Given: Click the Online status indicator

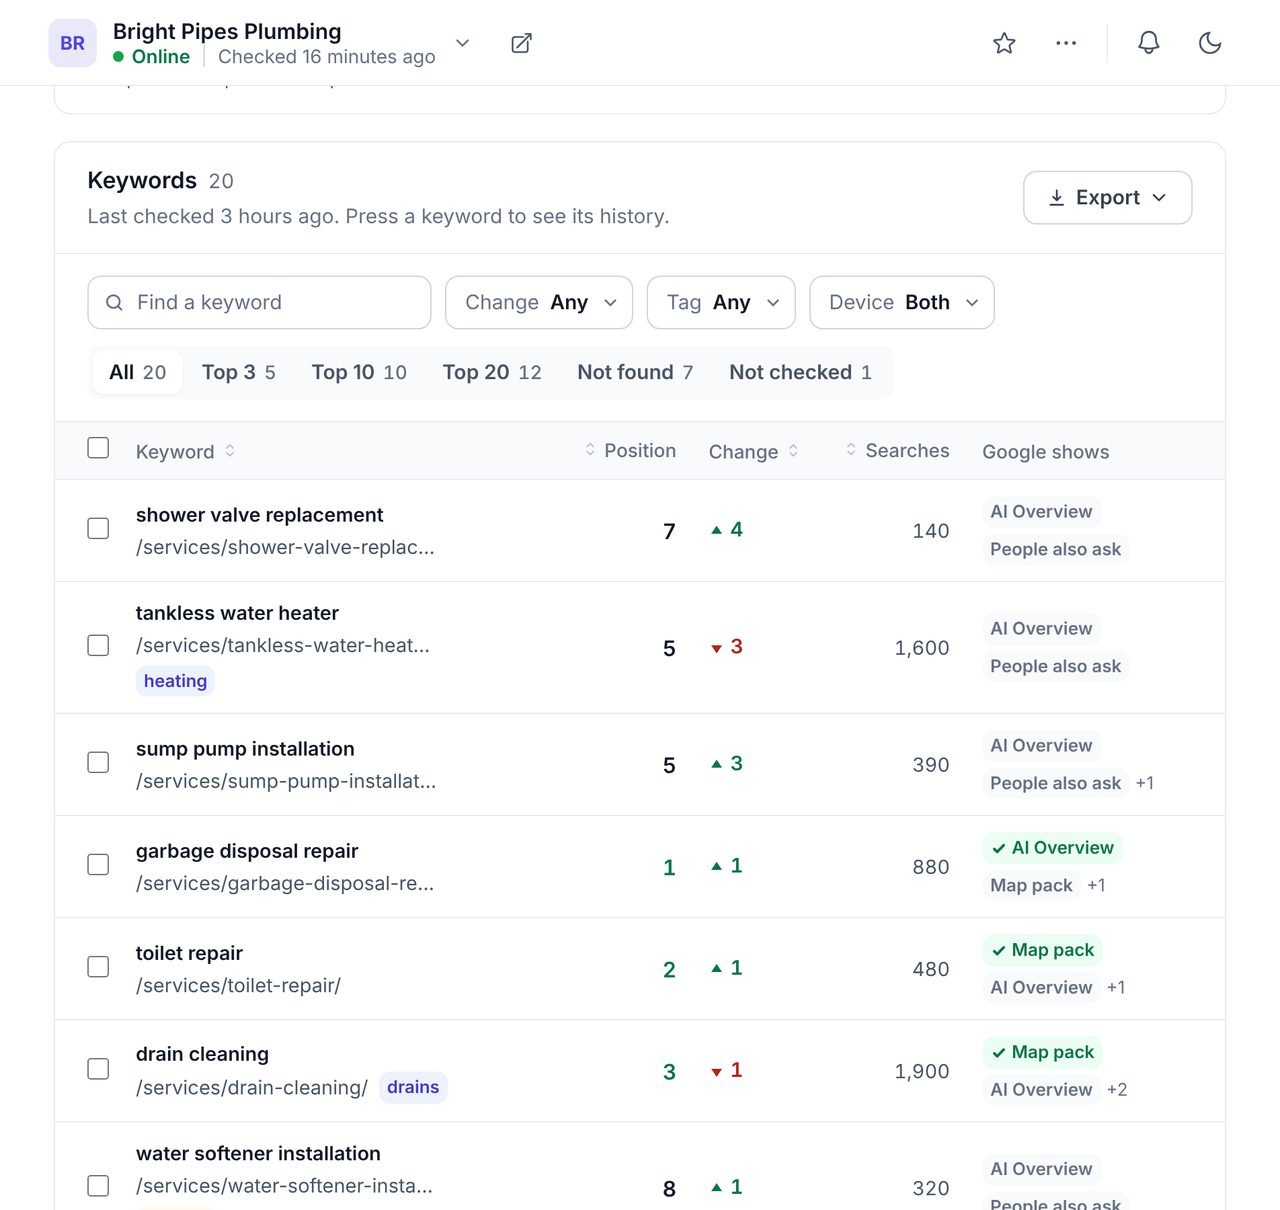Looking at the screenshot, I should [151, 57].
